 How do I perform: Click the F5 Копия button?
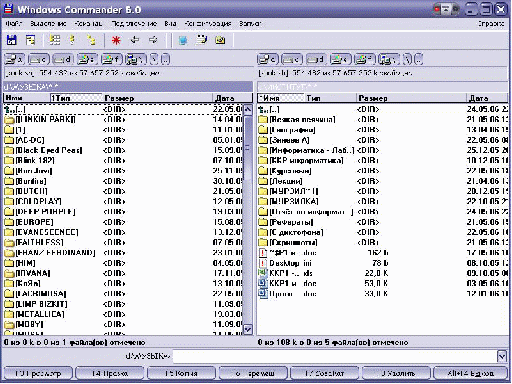click(181, 373)
